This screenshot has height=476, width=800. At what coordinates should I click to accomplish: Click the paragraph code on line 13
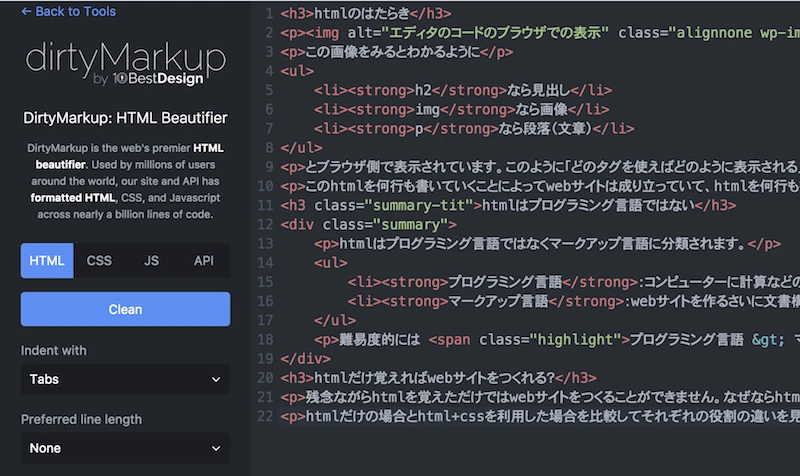547,243
